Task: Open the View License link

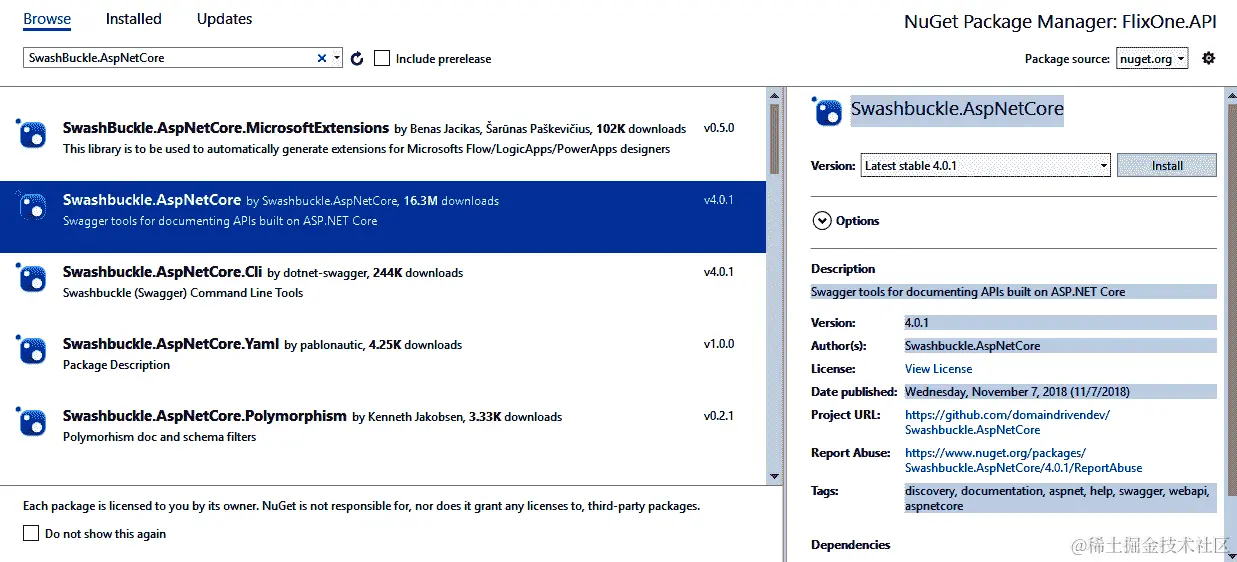Action: click(938, 369)
